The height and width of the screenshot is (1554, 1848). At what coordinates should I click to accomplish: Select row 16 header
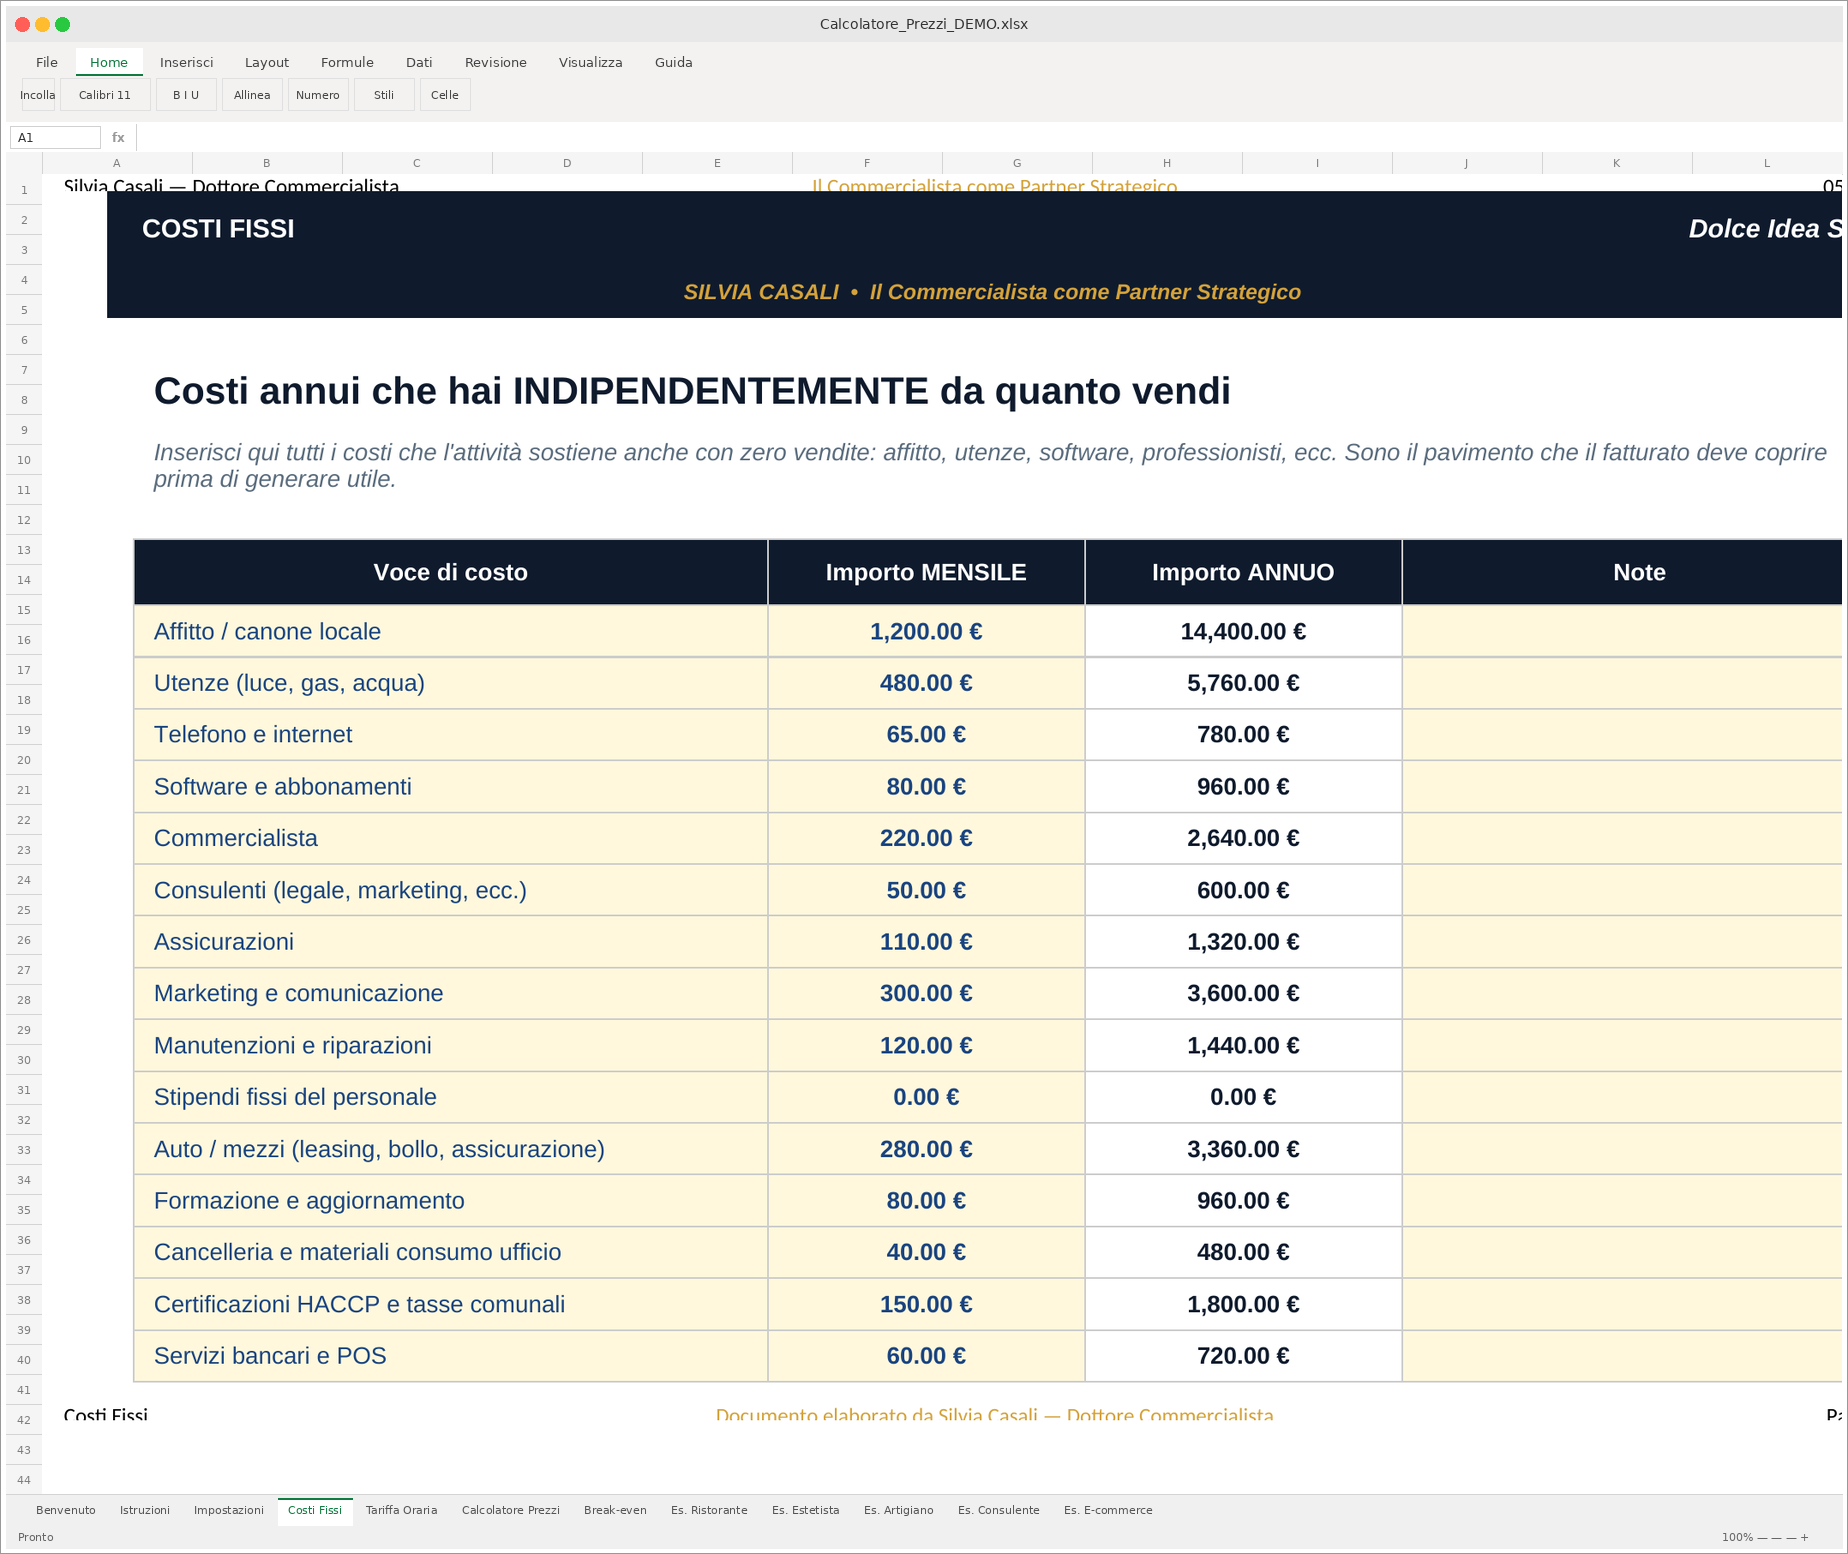(x=24, y=640)
